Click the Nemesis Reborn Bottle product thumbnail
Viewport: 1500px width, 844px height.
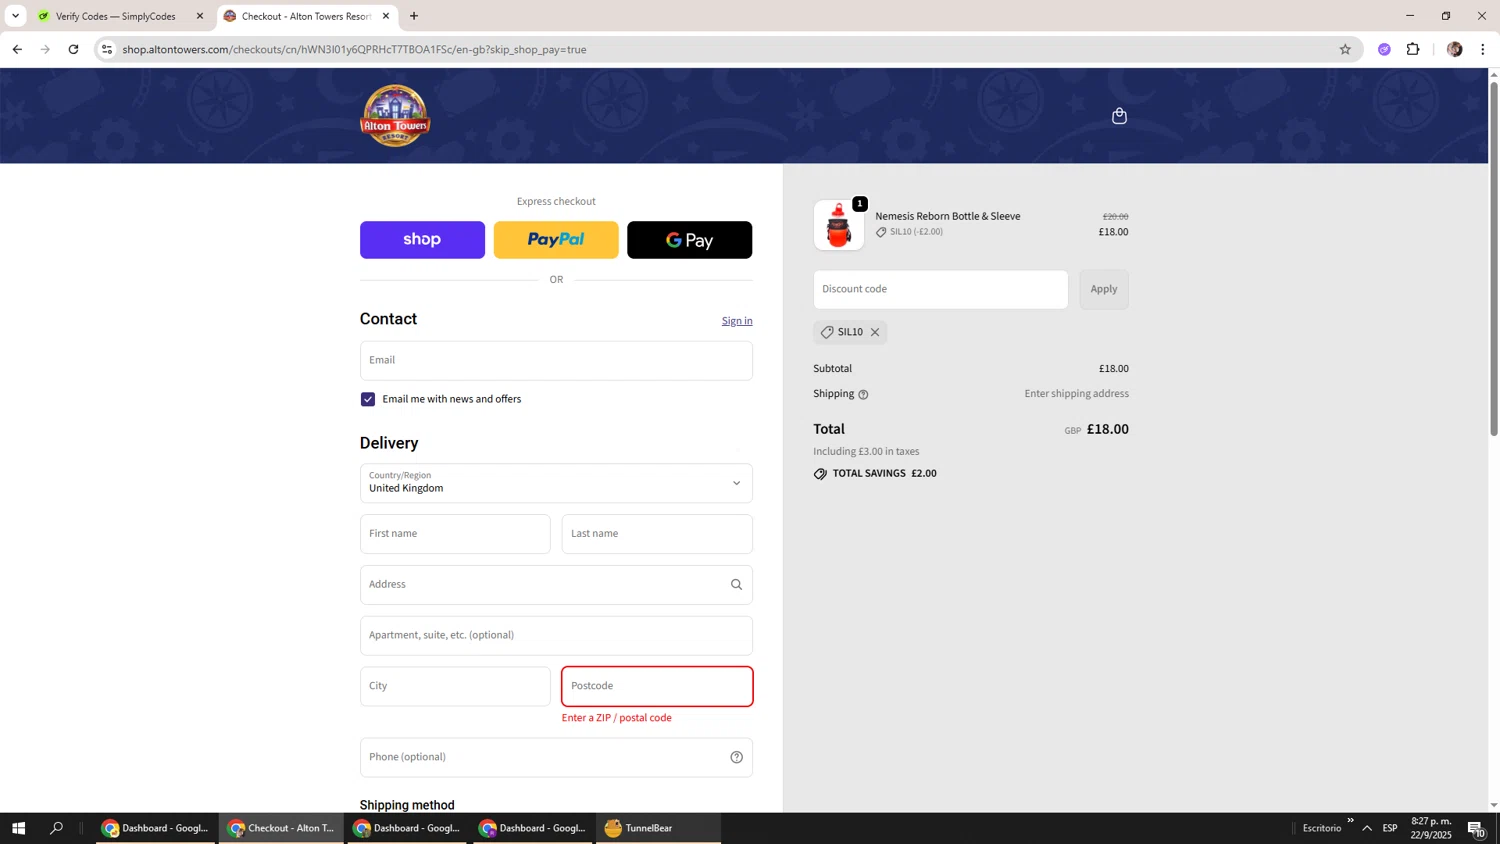click(838, 225)
